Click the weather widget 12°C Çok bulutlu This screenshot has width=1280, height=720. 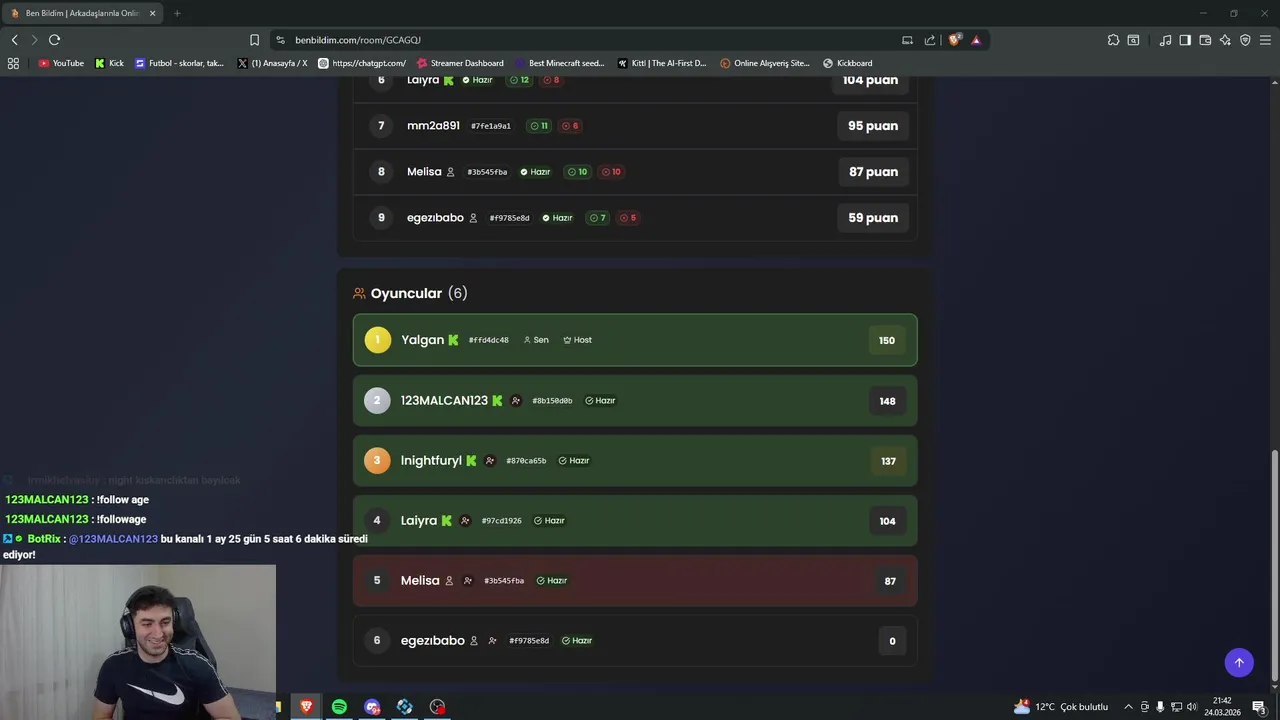pyautogui.click(x=1061, y=707)
